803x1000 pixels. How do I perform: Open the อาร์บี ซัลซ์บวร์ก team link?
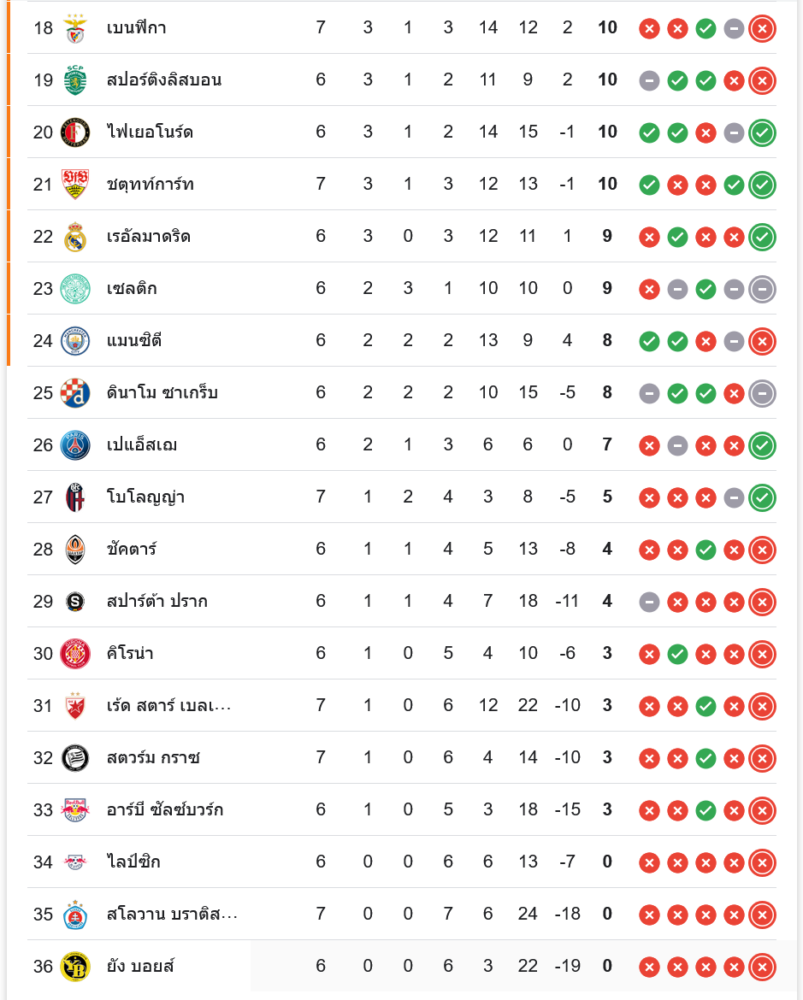pyautogui.click(x=165, y=810)
